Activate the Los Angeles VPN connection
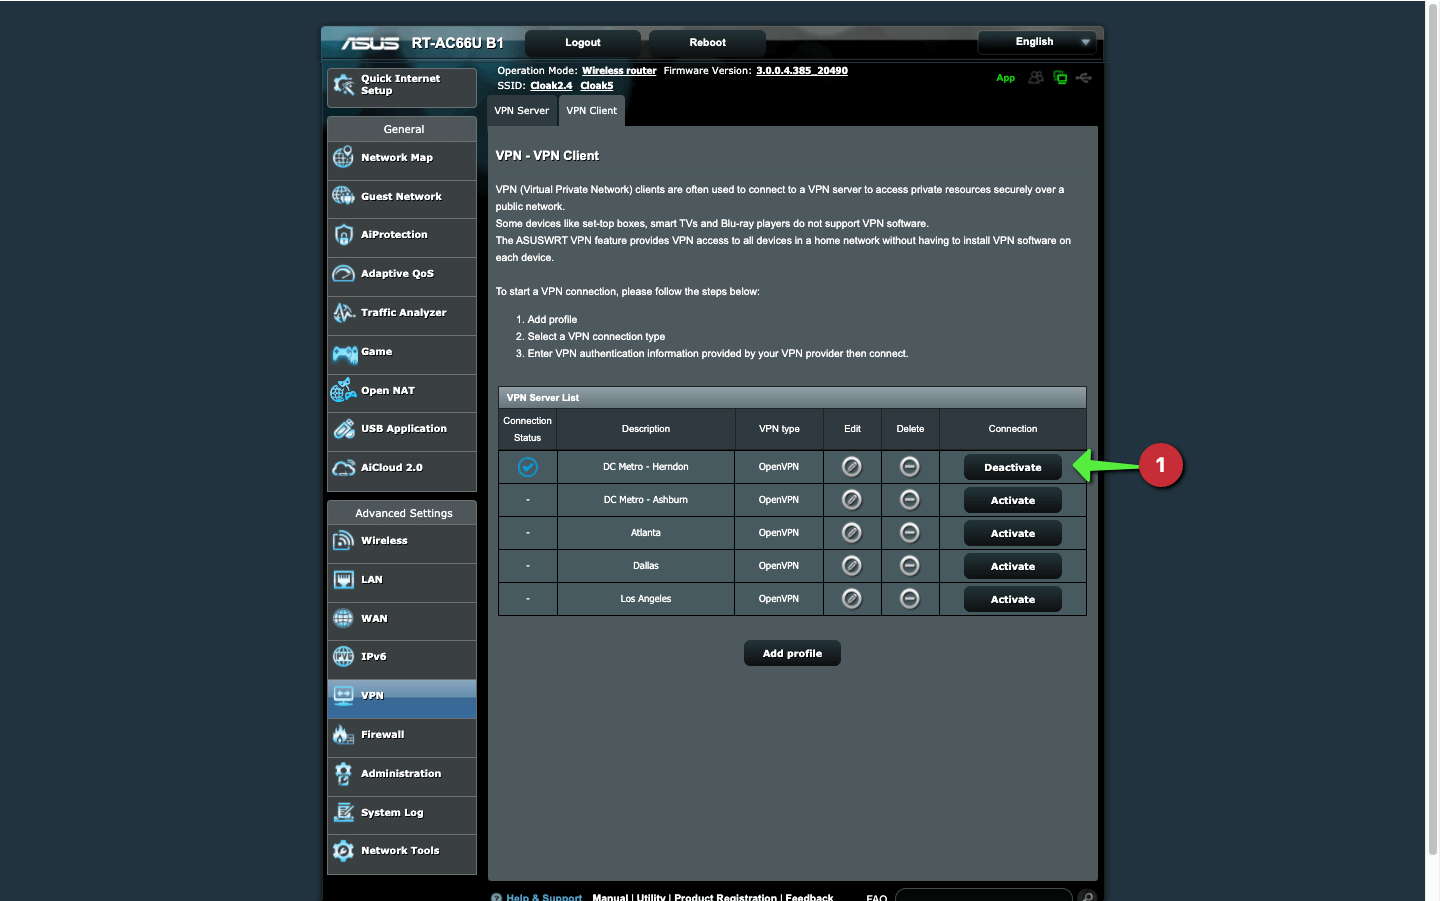 point(1013,600)
